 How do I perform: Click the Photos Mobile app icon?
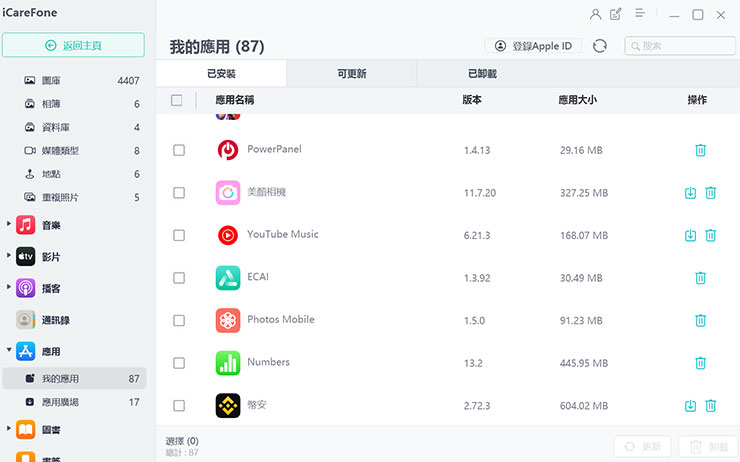[228, 320]
